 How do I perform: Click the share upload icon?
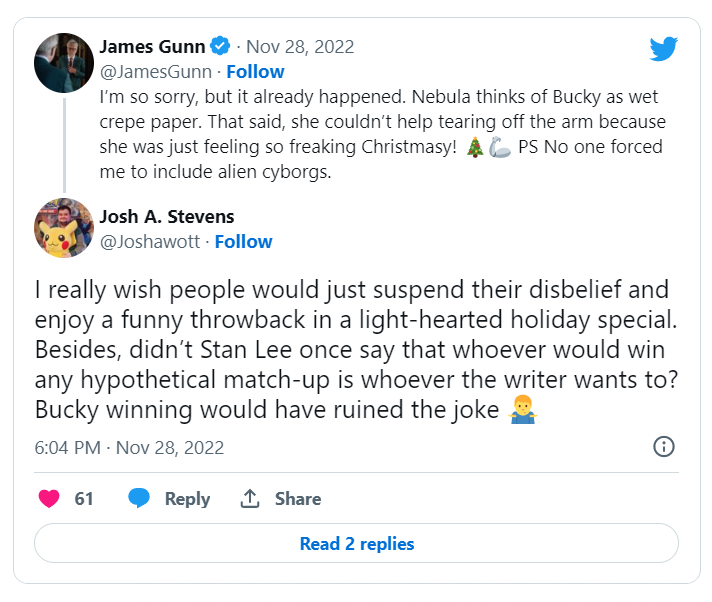(250, 498)
